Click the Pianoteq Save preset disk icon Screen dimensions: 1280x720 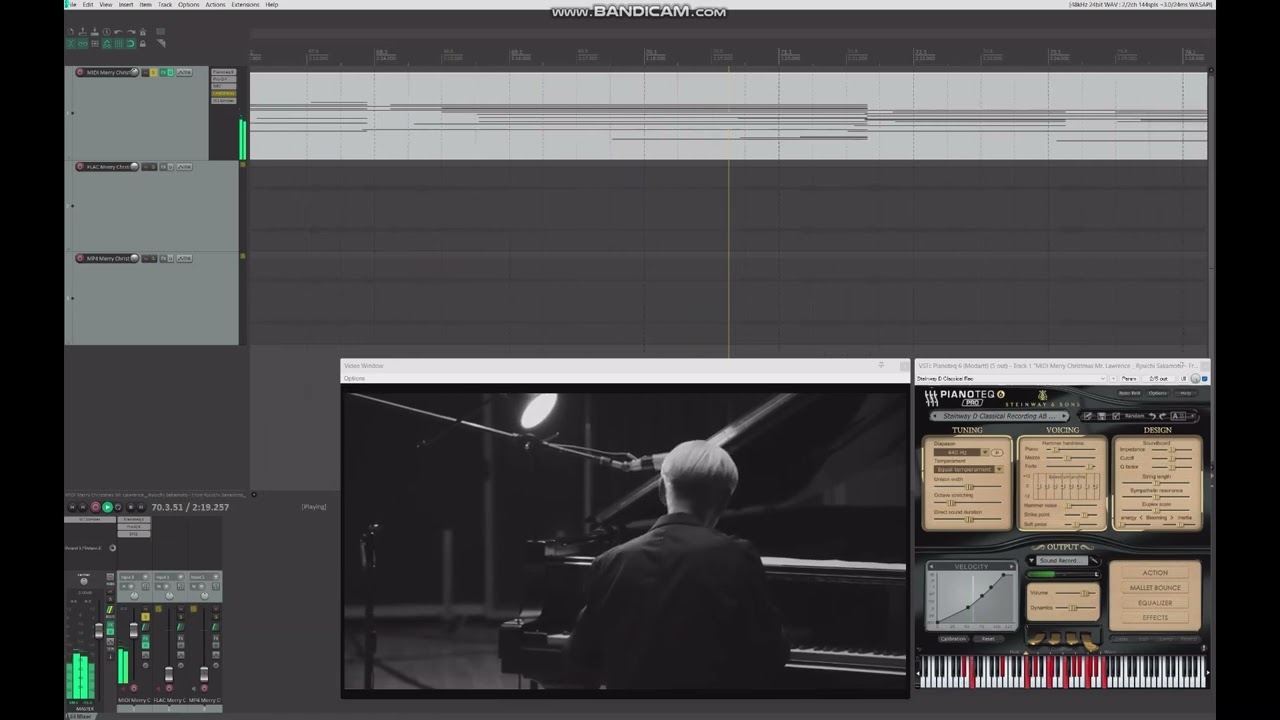pos(1101,416)
